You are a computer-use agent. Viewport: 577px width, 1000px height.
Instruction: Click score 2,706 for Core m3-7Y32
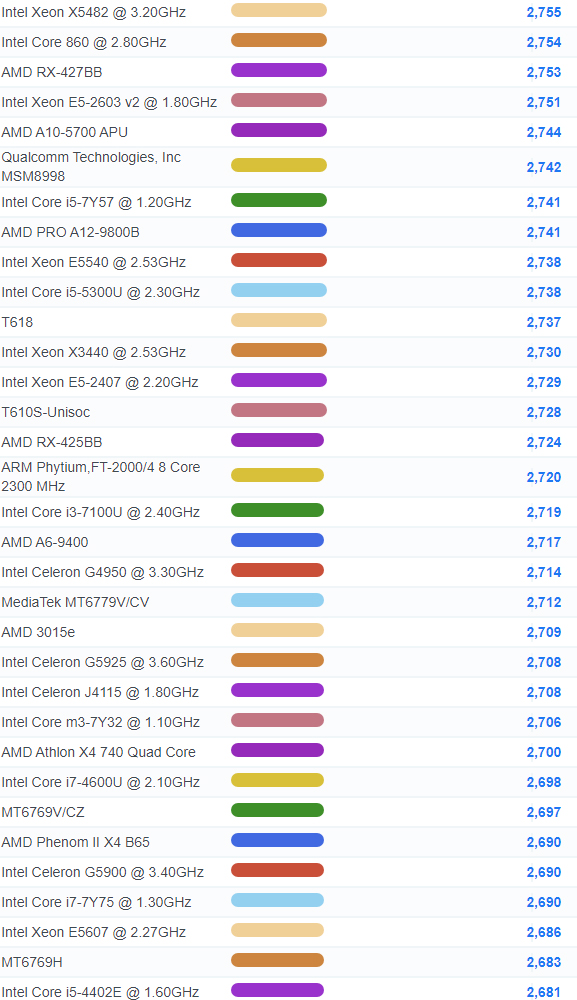[544, 722]
